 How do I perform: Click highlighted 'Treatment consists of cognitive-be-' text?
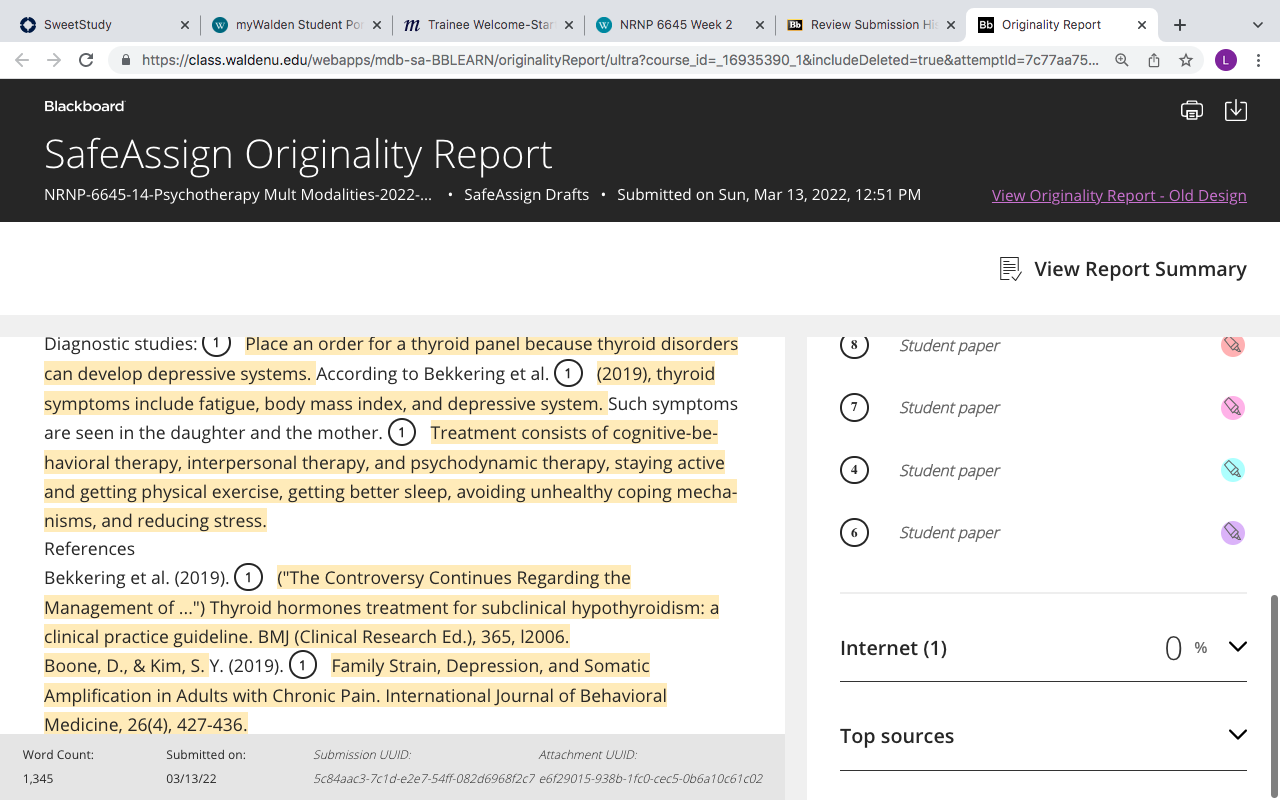[574, 432]
